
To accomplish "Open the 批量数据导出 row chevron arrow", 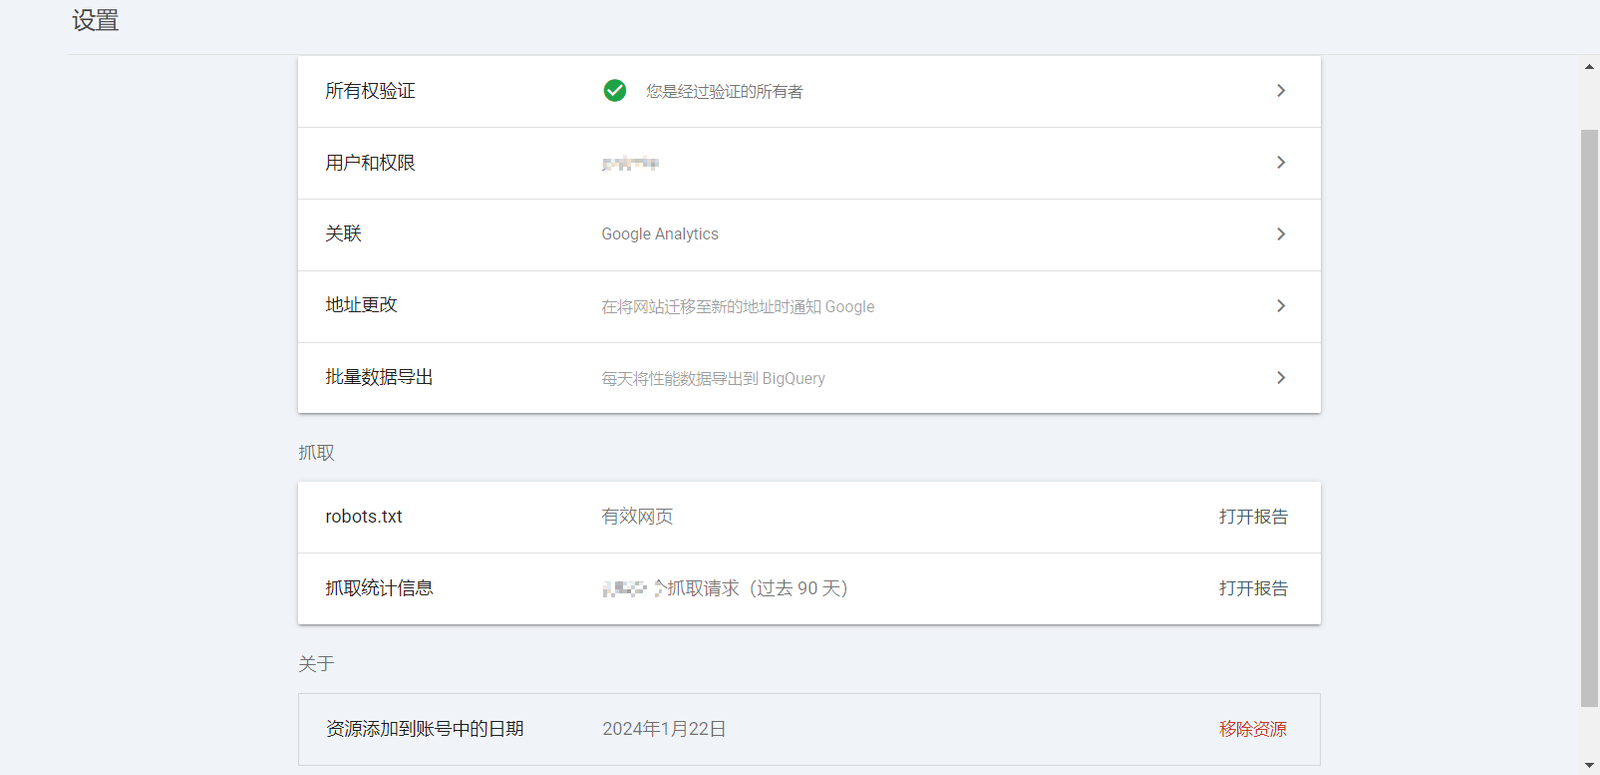I will click(x=1281, y=378).
